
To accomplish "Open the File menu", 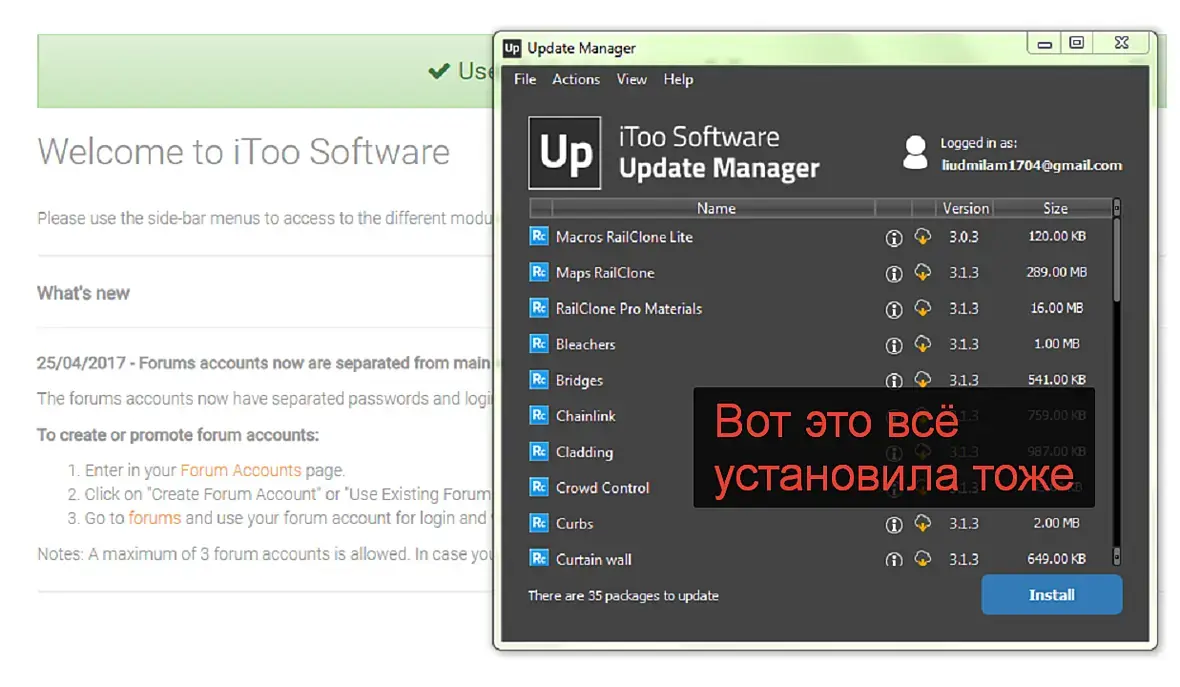I will [x=525, y=79].
